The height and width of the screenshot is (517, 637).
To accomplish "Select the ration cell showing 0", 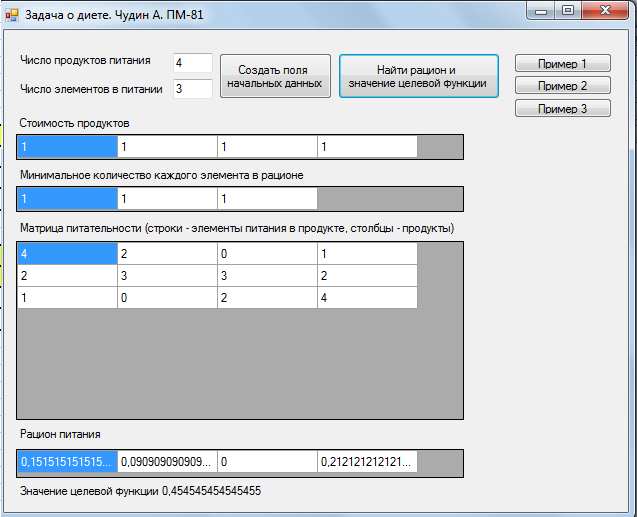I will pyautogui.click(x=267, y=462).
